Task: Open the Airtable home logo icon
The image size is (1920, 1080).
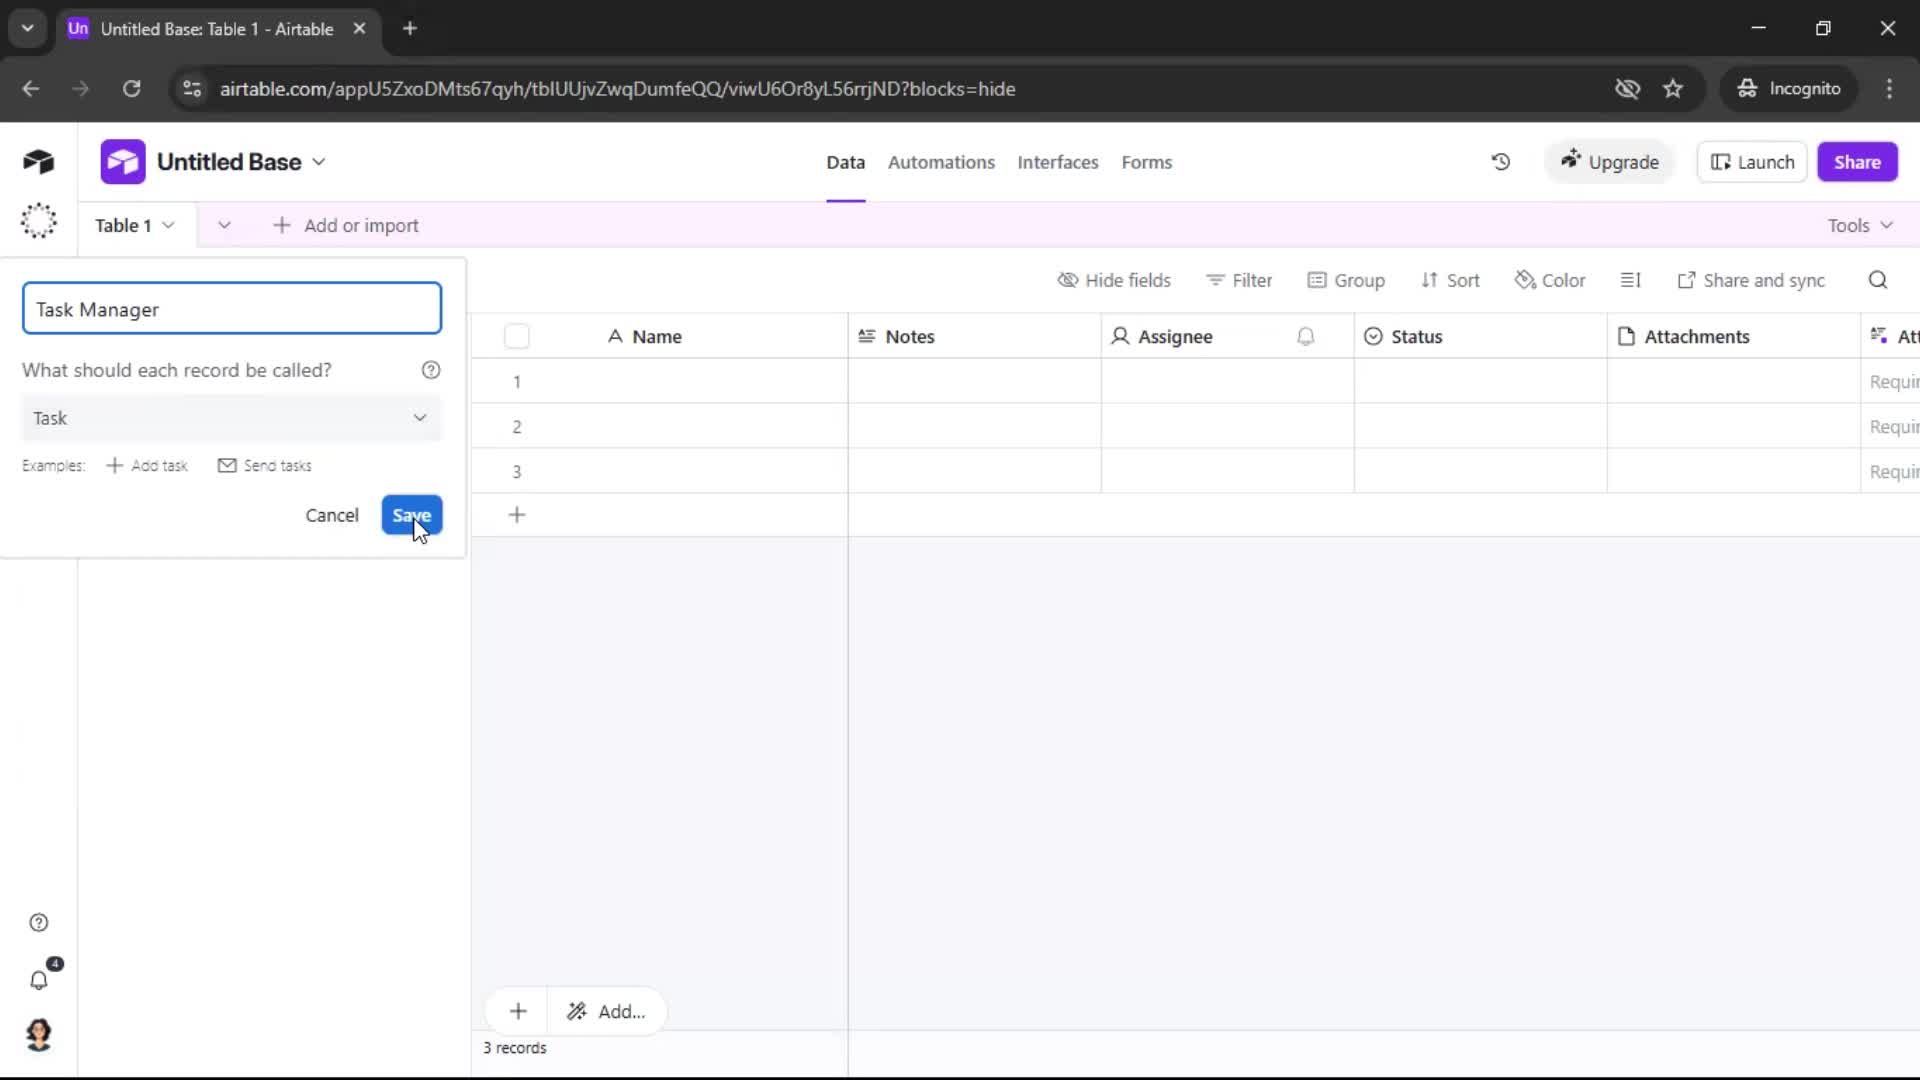Action: pos(38,161)
